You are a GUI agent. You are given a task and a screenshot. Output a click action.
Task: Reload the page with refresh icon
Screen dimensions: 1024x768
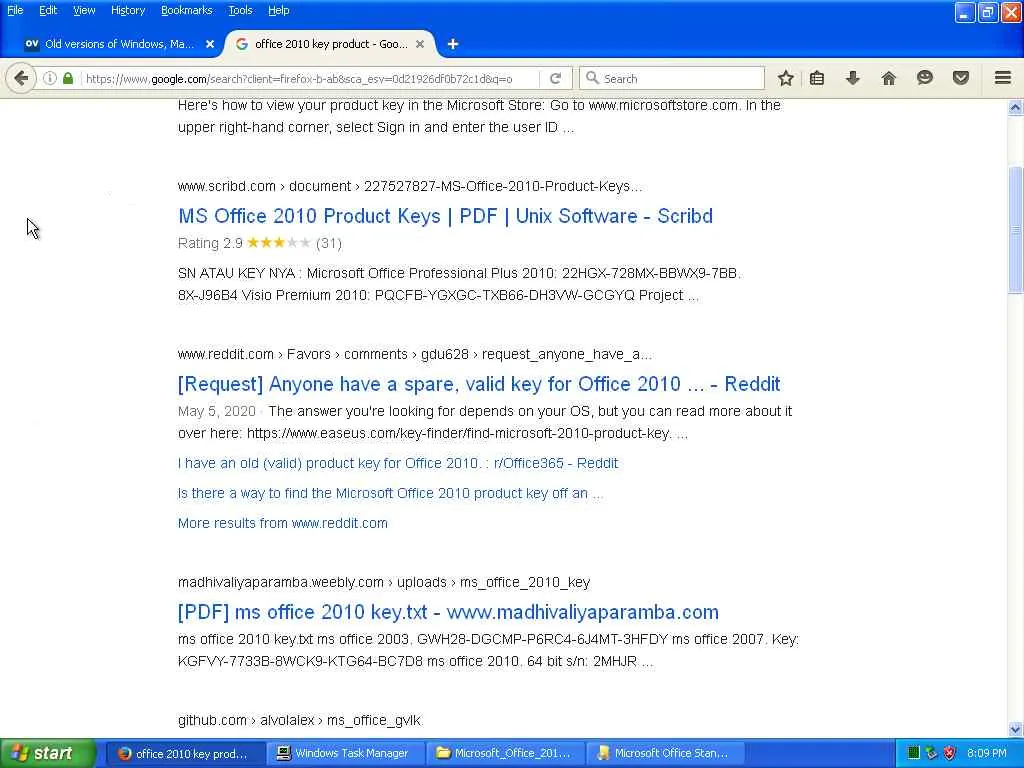(x=556, y=78)
